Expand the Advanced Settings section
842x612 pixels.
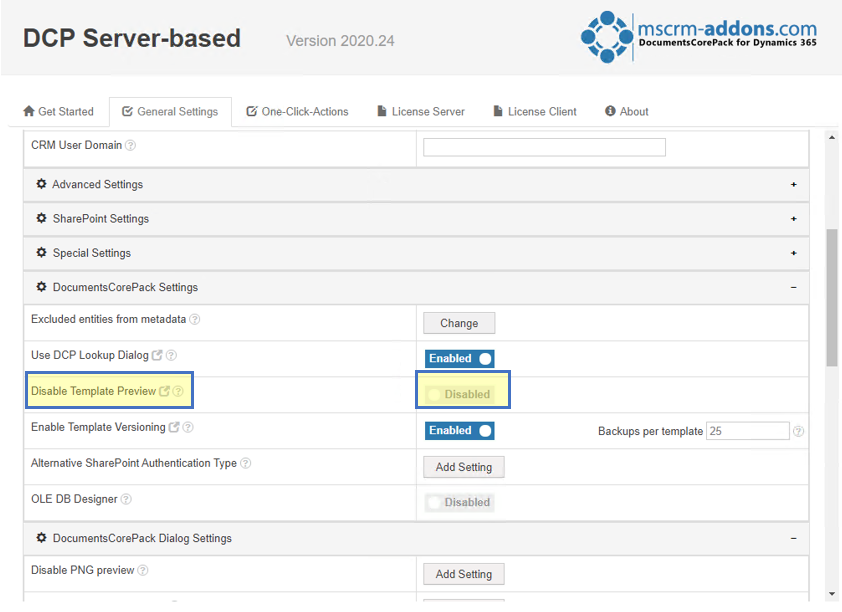(x=416, y=185)
